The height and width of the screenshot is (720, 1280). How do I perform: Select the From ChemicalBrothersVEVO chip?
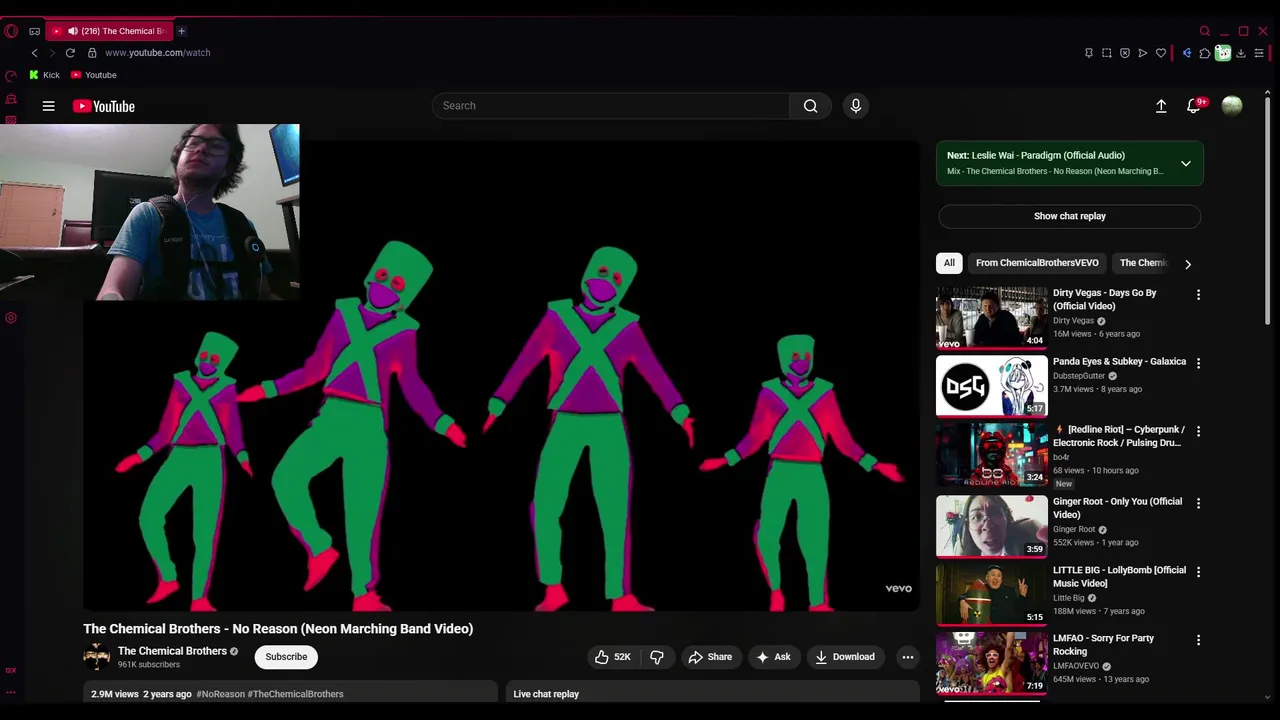point(1037,263)
